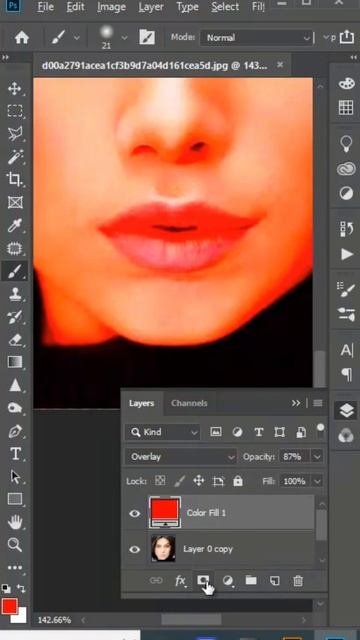
Task: Switch to the Channels tab
Action: pyautogui.click(x=189, y=403)
